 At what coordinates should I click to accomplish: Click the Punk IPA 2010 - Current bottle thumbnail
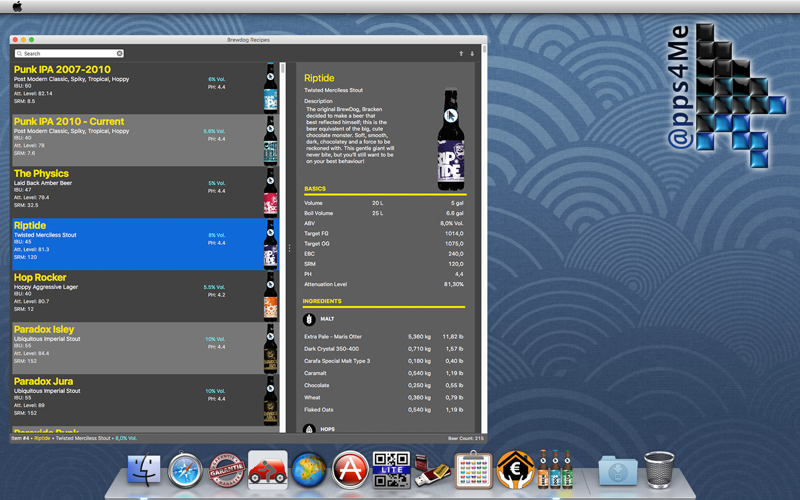click(x=270, y=140)
